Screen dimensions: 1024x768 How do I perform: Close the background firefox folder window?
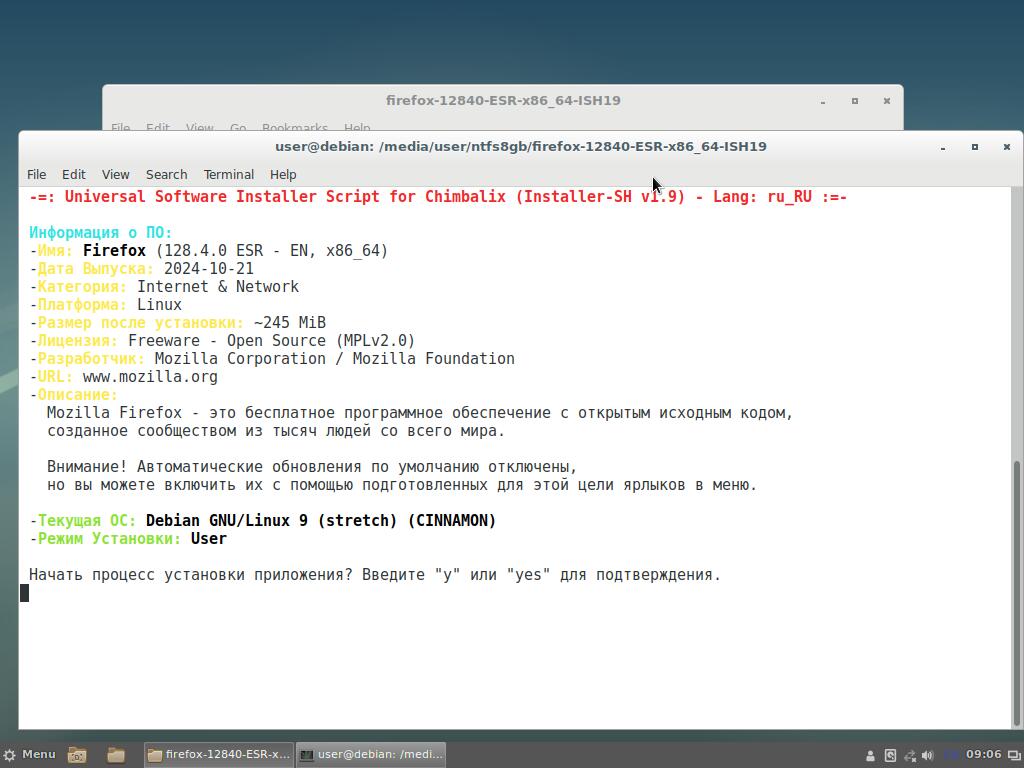tap(886, 101)
